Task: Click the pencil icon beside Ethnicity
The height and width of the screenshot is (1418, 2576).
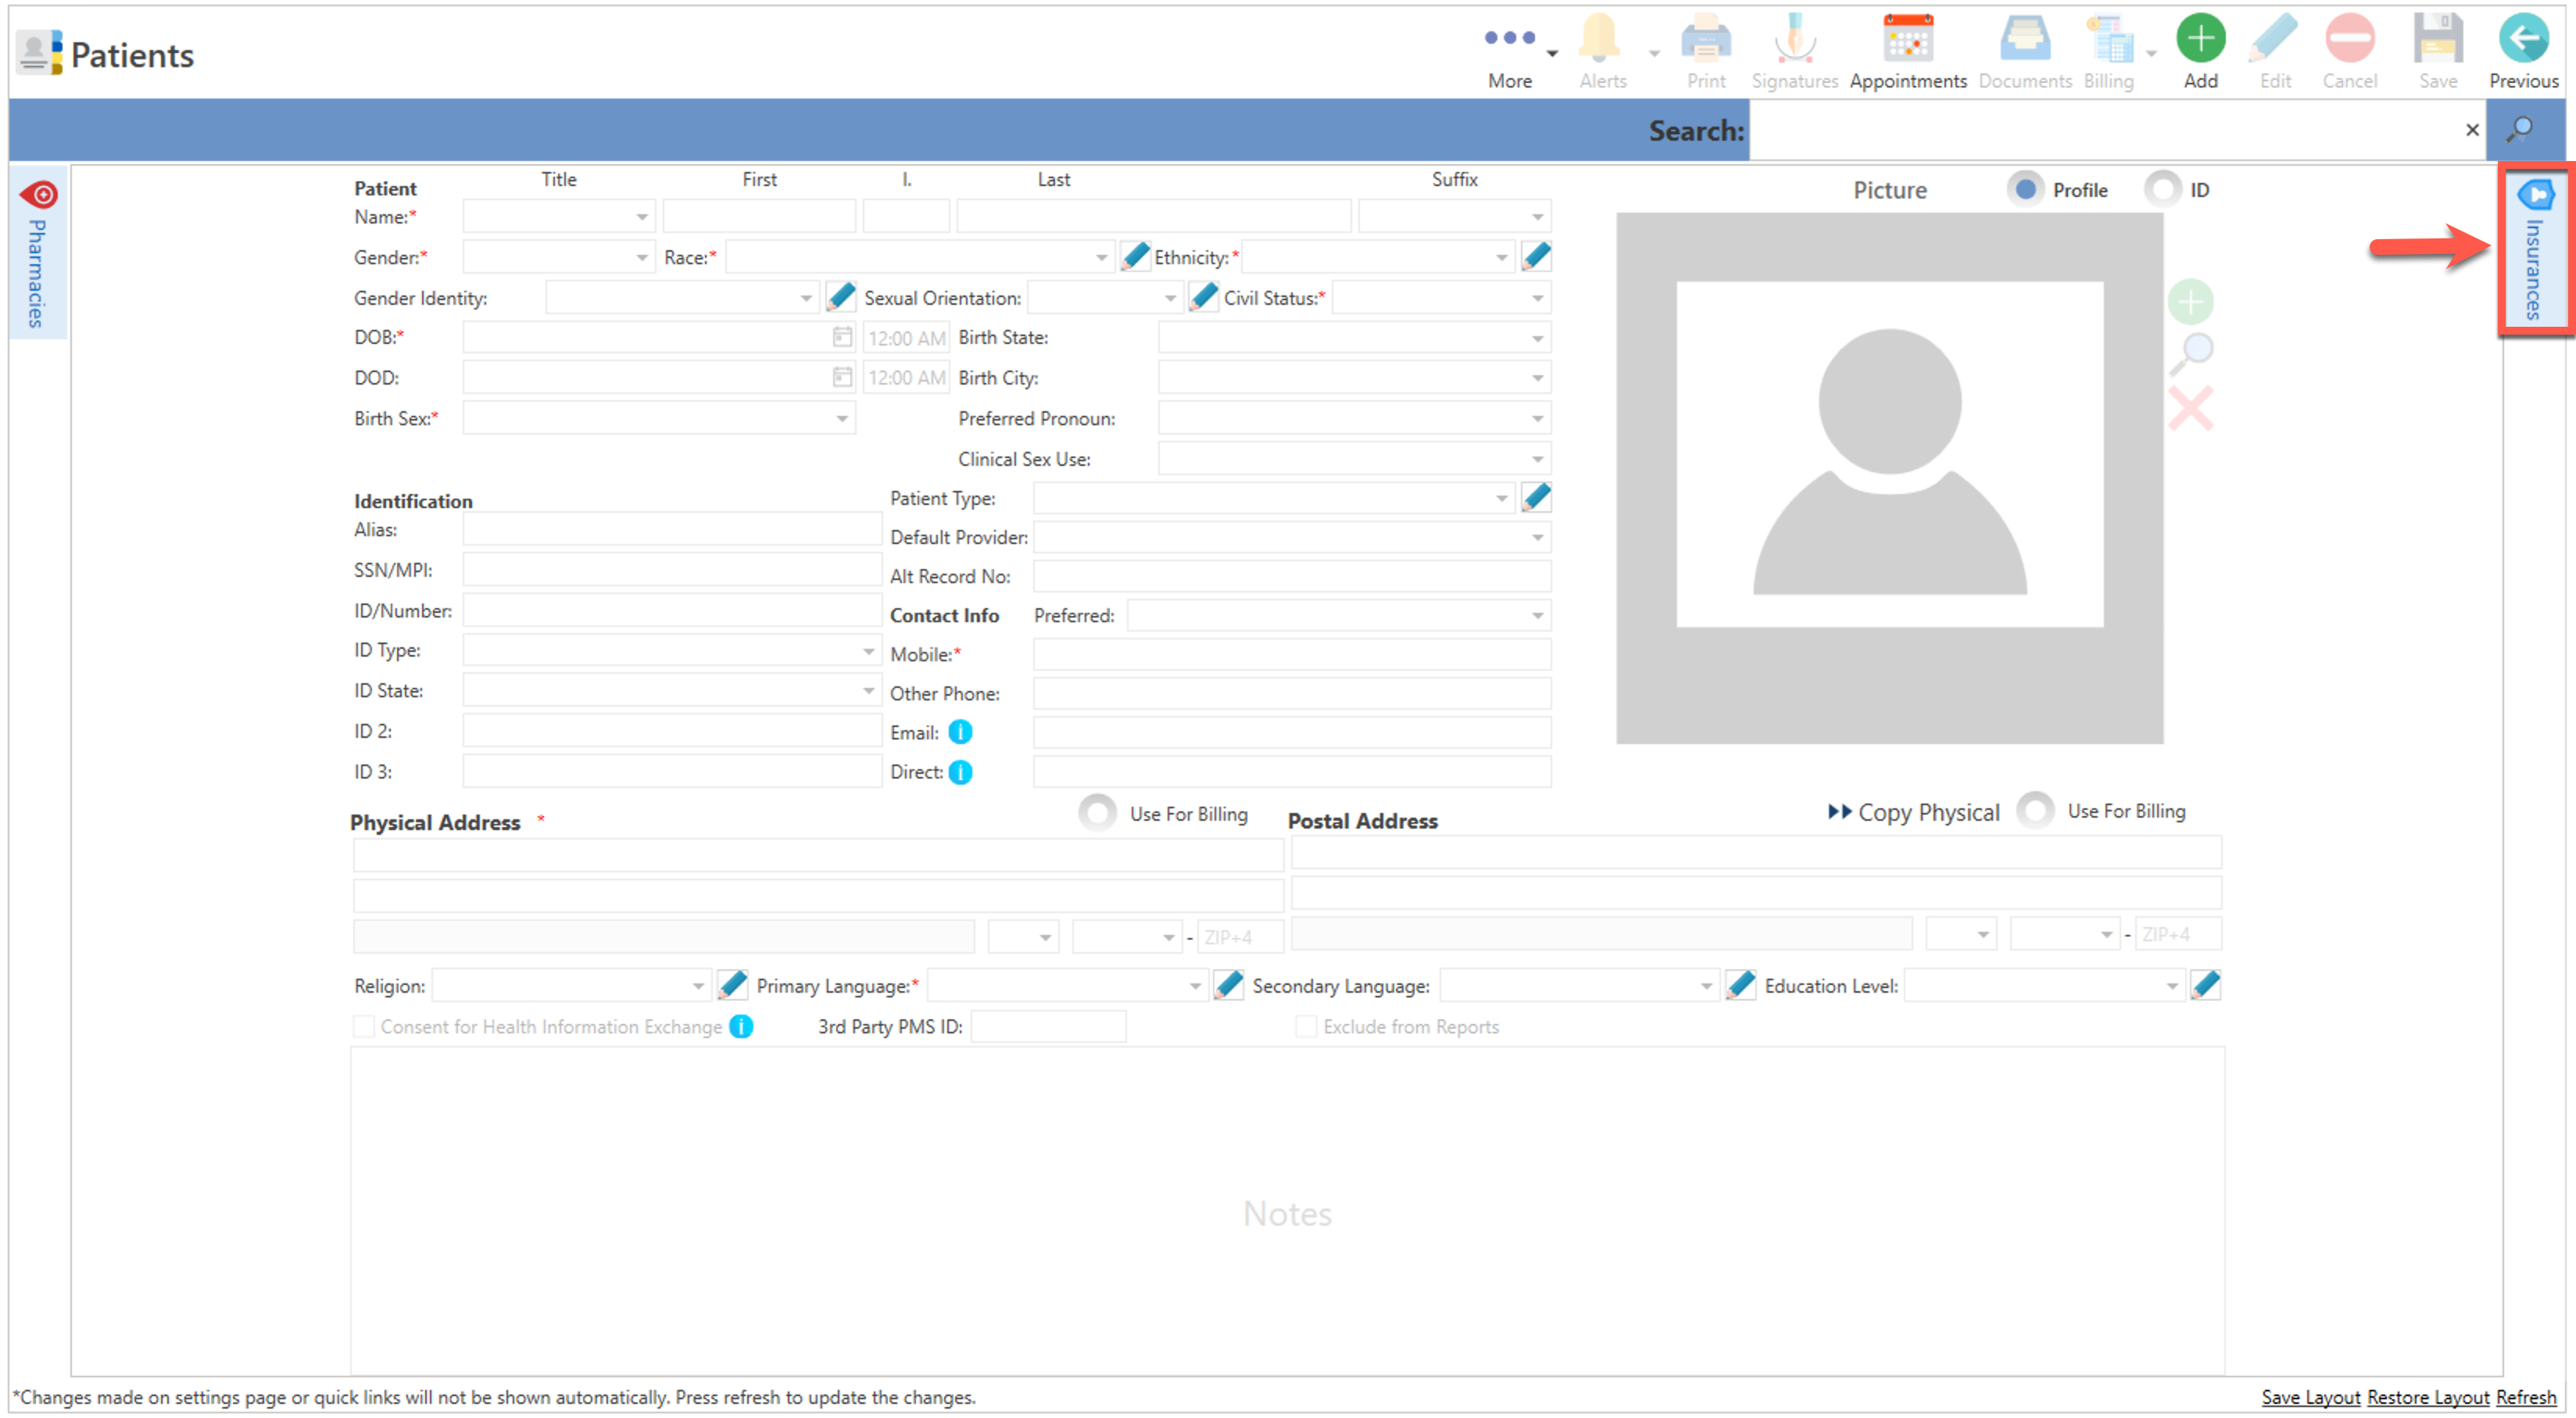Action: [1536, 257]
